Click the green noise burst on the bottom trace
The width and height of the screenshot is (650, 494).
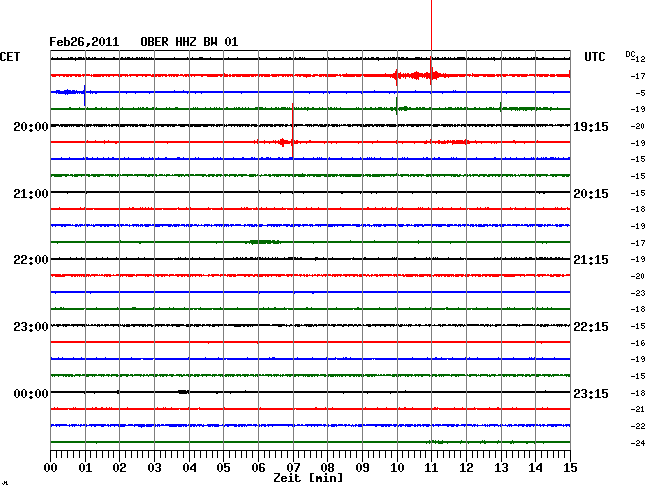435,442
